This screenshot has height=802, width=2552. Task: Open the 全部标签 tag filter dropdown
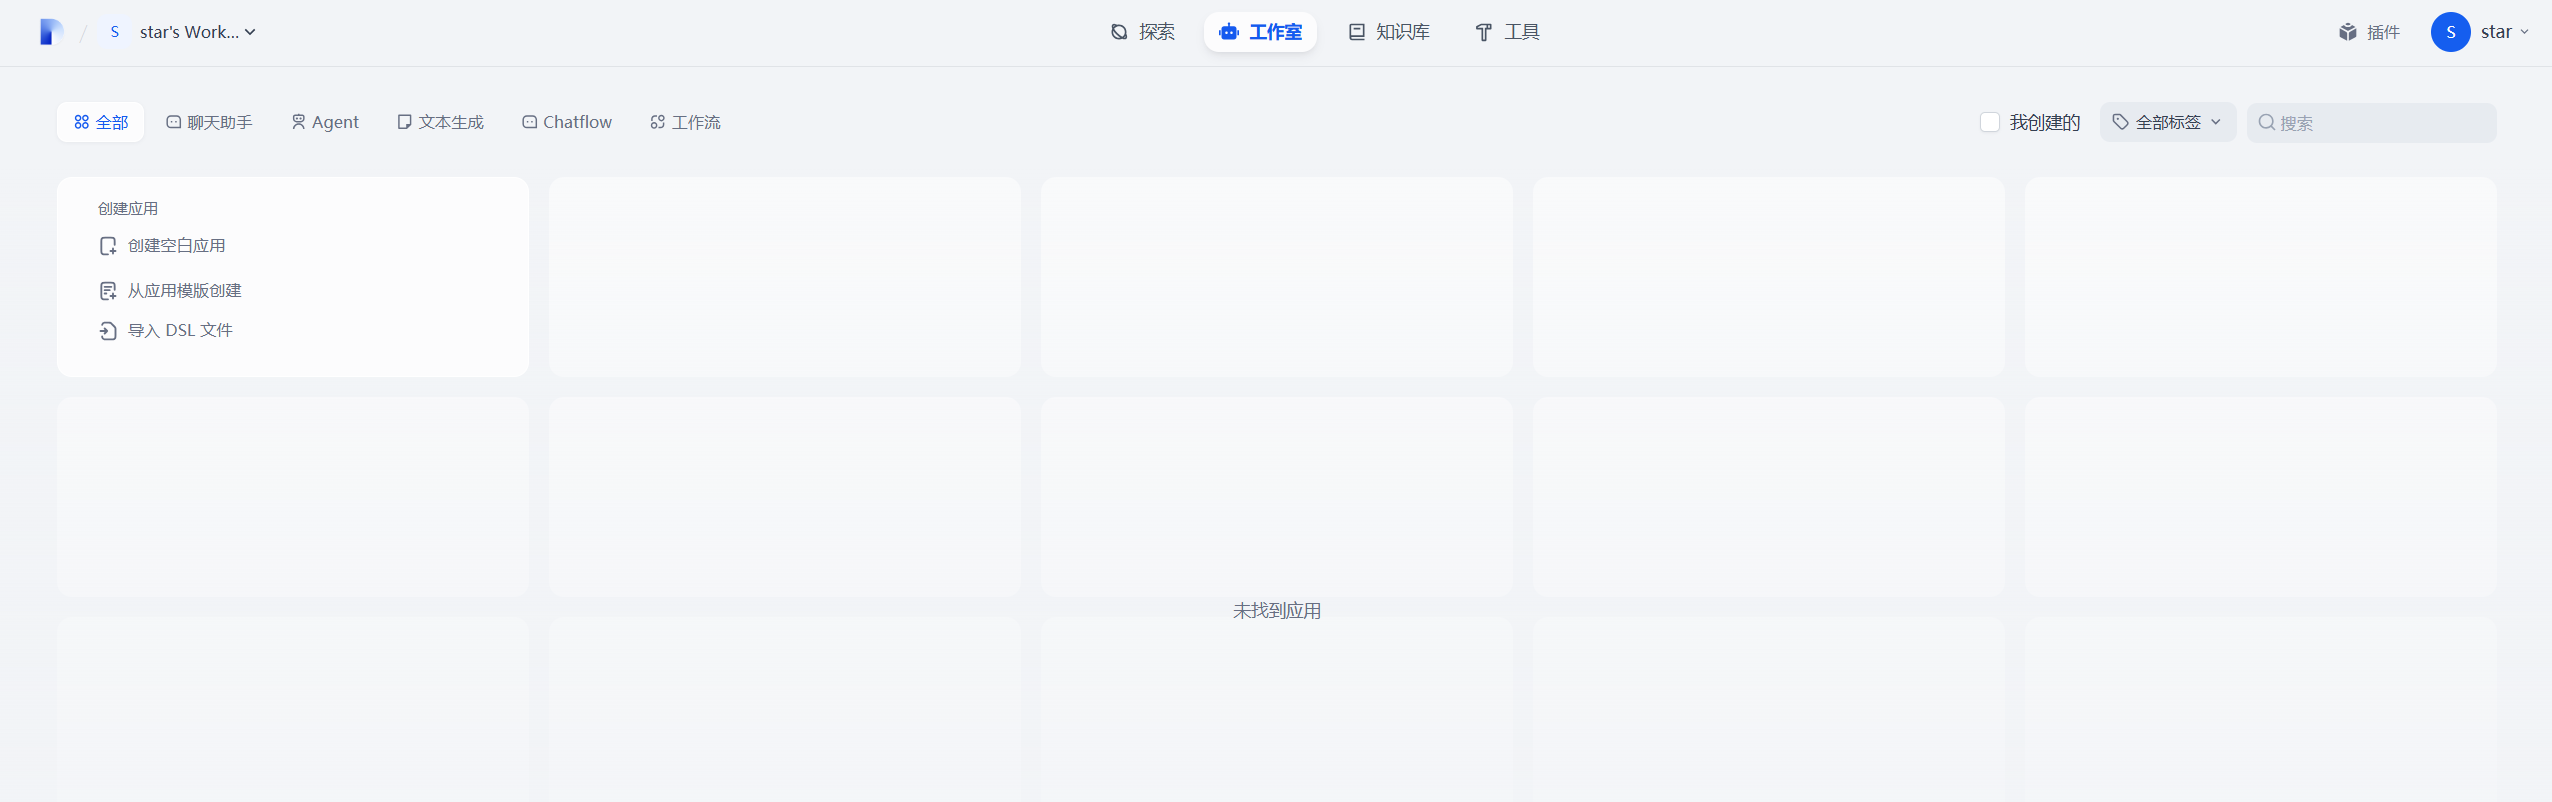(2167, 122)
